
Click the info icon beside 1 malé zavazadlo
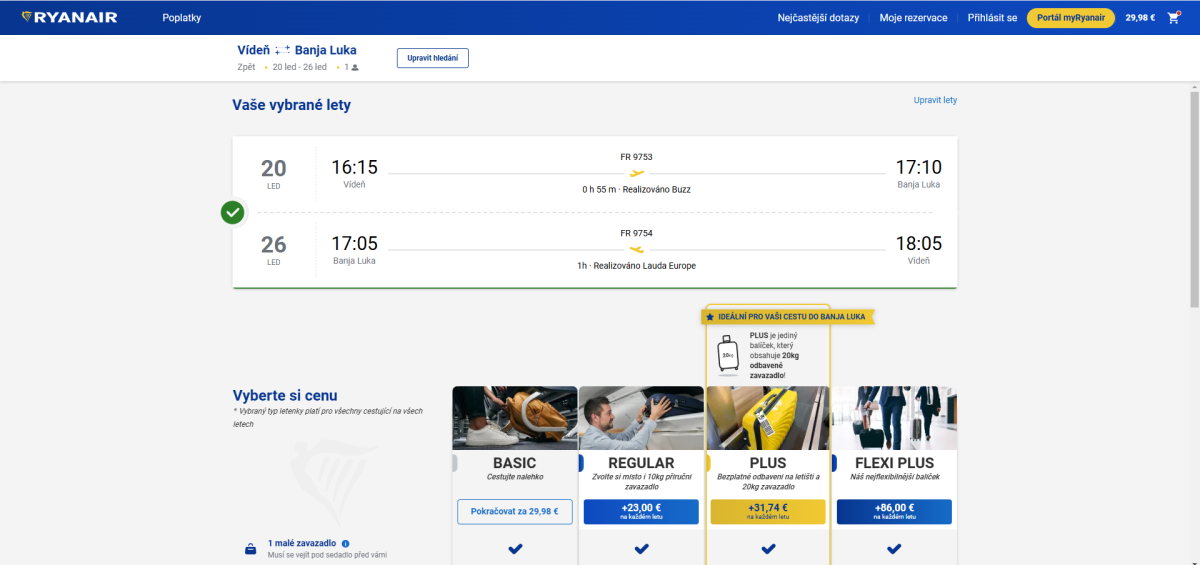coord(346,543)
